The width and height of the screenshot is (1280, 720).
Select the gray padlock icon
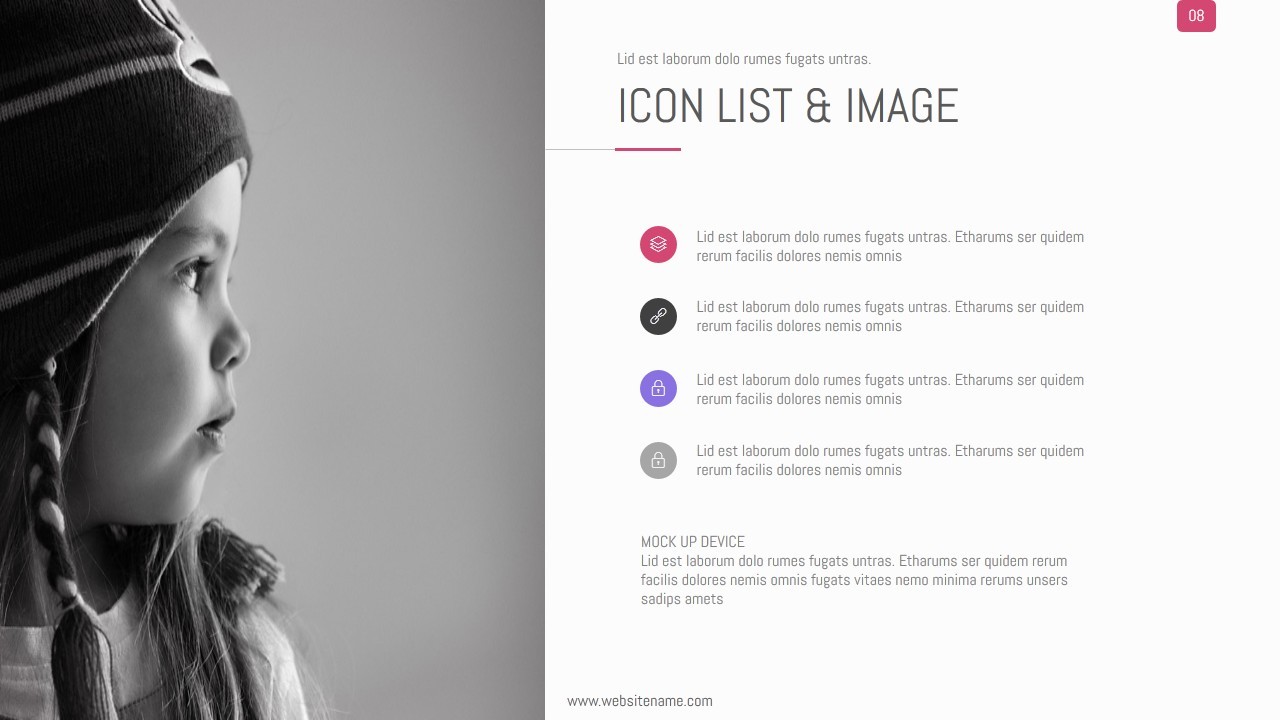point(658,460)
